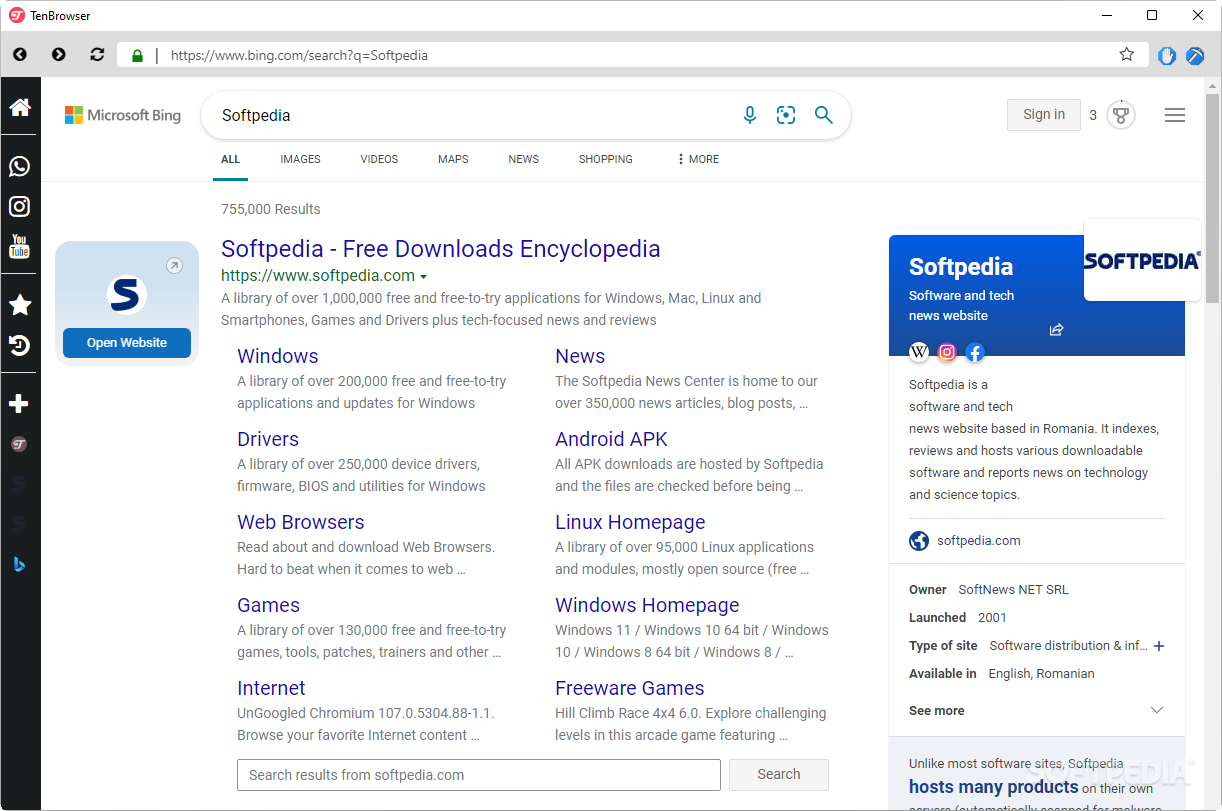Open Bing hamburger menu

(x=1175, y=115)
